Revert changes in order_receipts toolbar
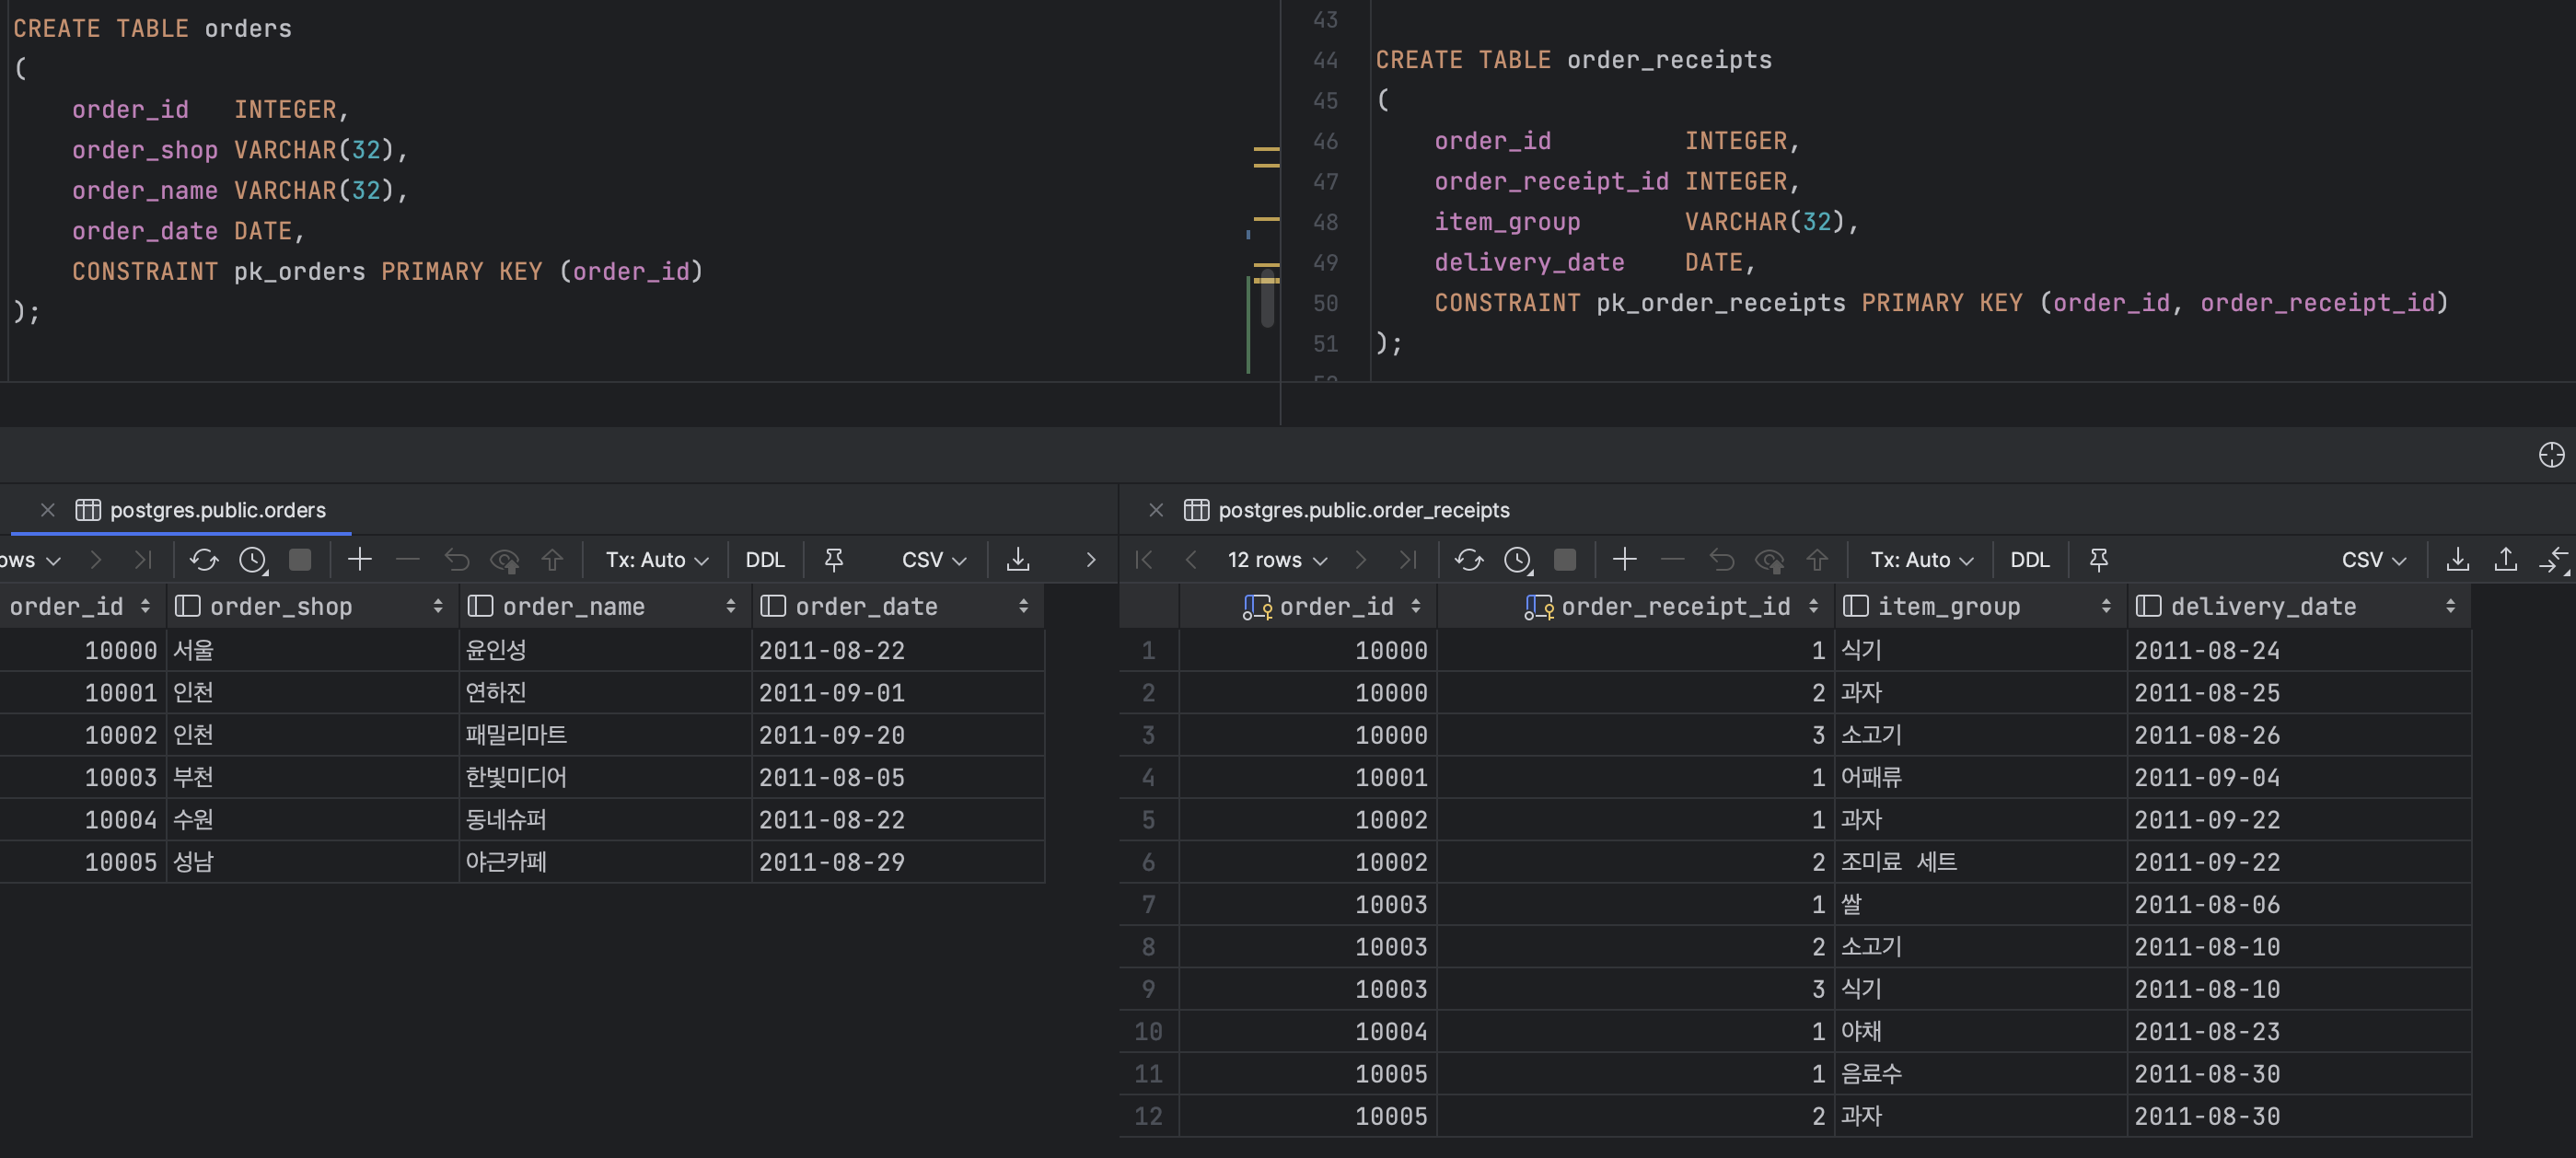This screenshot has width=2576, height=1158. 1722,560
